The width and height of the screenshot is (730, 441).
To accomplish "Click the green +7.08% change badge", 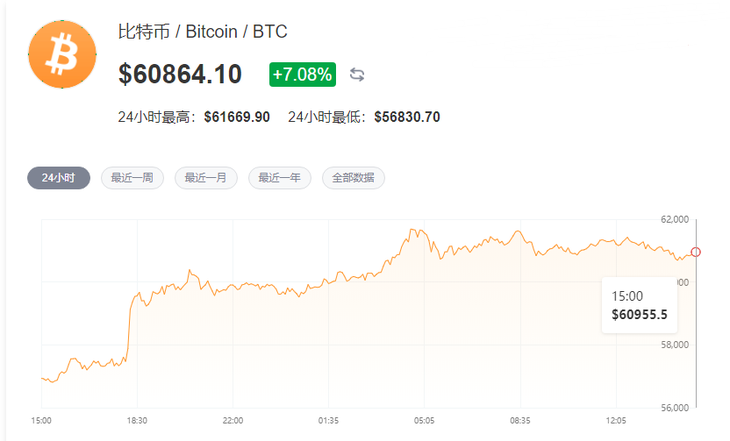I will coord(302,74).
